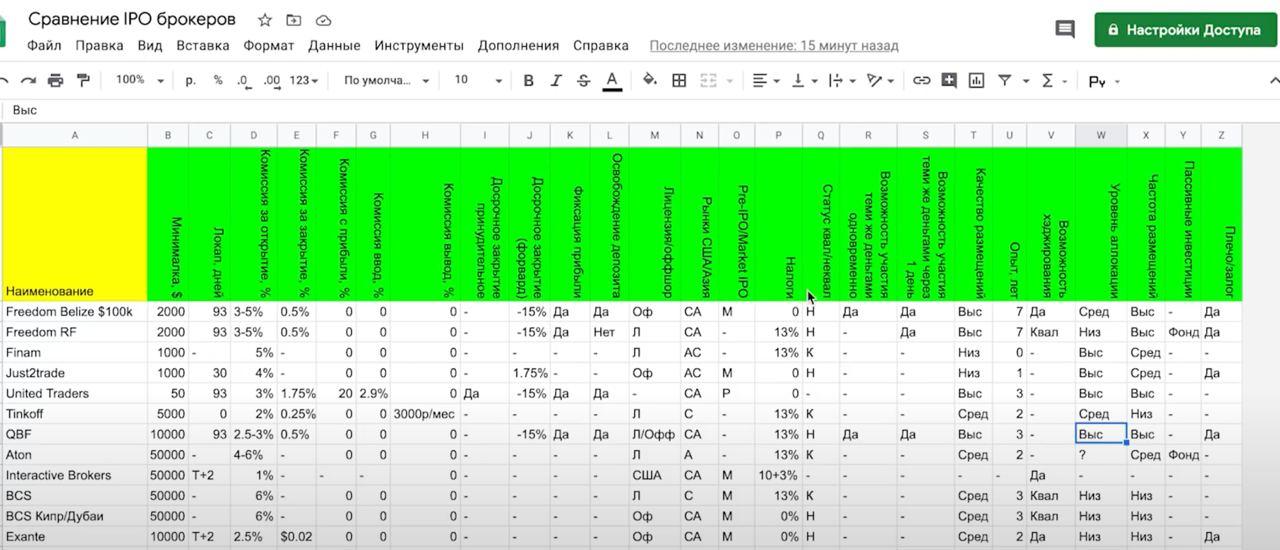The image size is (1280, 550).
Task: Open the 'Вид' menu
Action: [x=150, y=45]
